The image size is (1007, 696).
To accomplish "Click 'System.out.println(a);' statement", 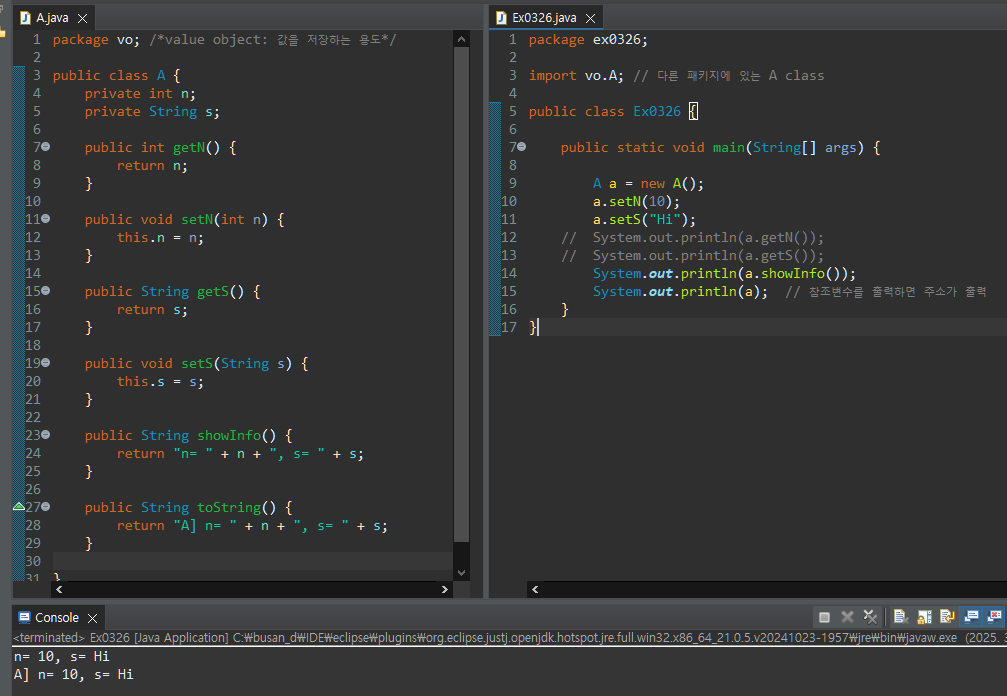I will [680, 291].
